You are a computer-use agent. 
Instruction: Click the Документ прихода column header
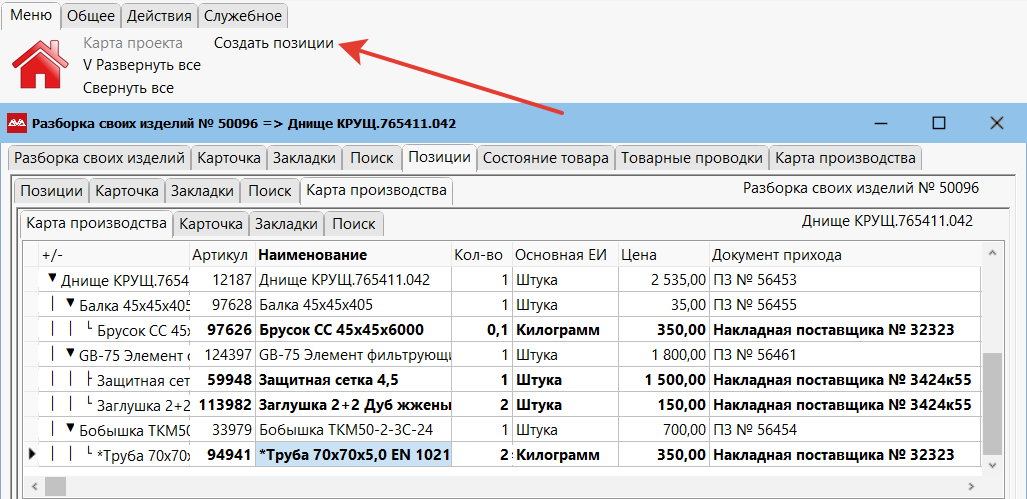click(777, 255)
